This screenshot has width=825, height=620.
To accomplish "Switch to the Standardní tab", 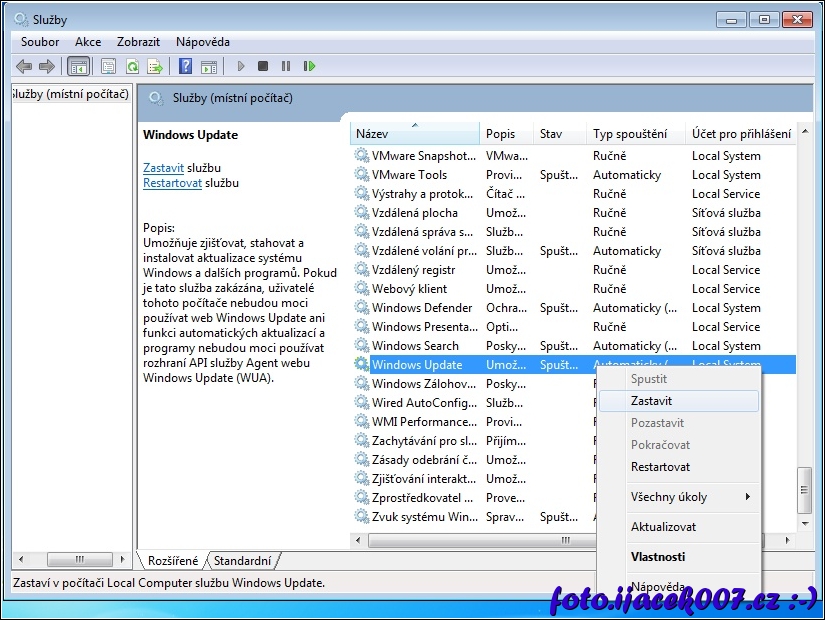I will pos(242,561).
